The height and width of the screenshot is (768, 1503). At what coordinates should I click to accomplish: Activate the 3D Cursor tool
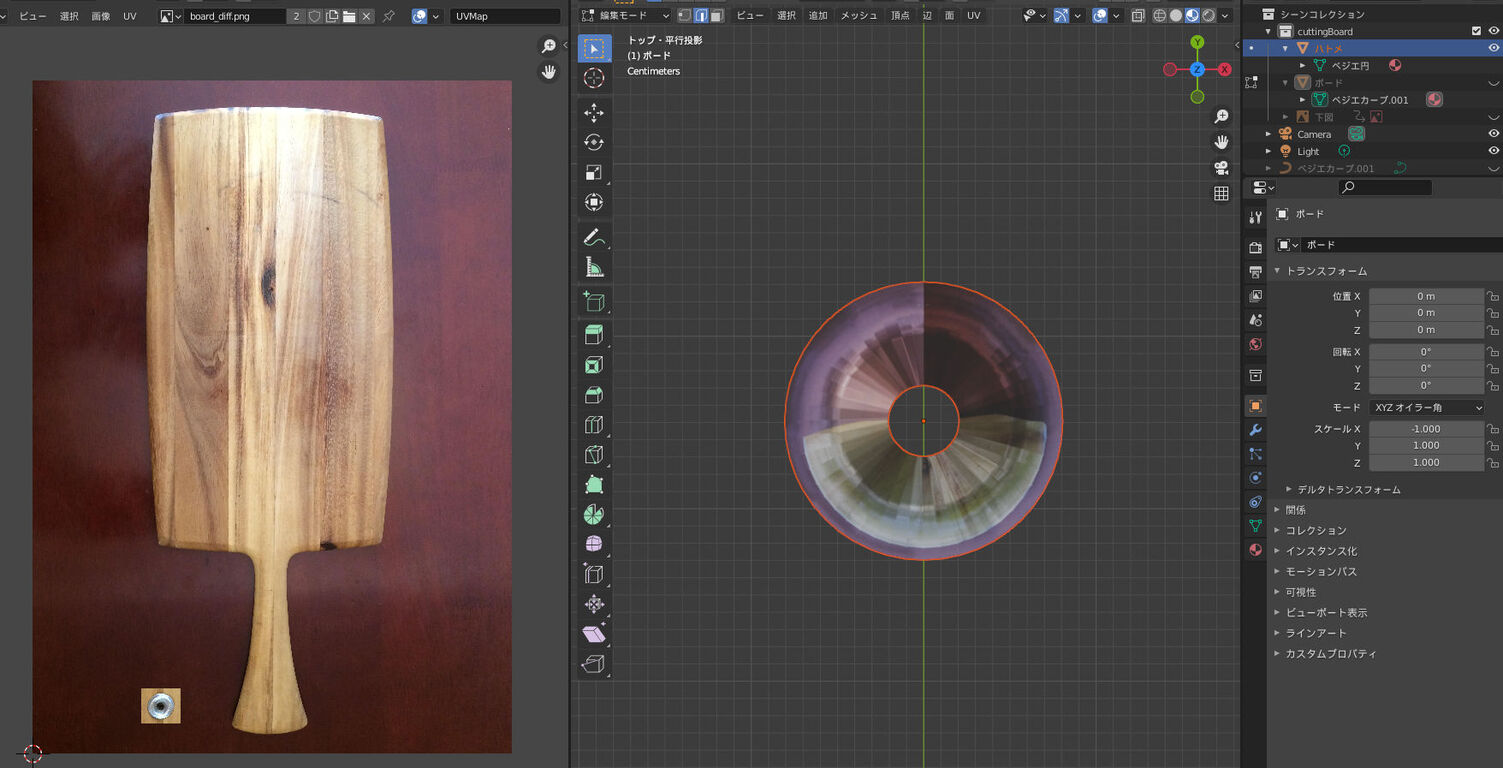click(594, 78)
